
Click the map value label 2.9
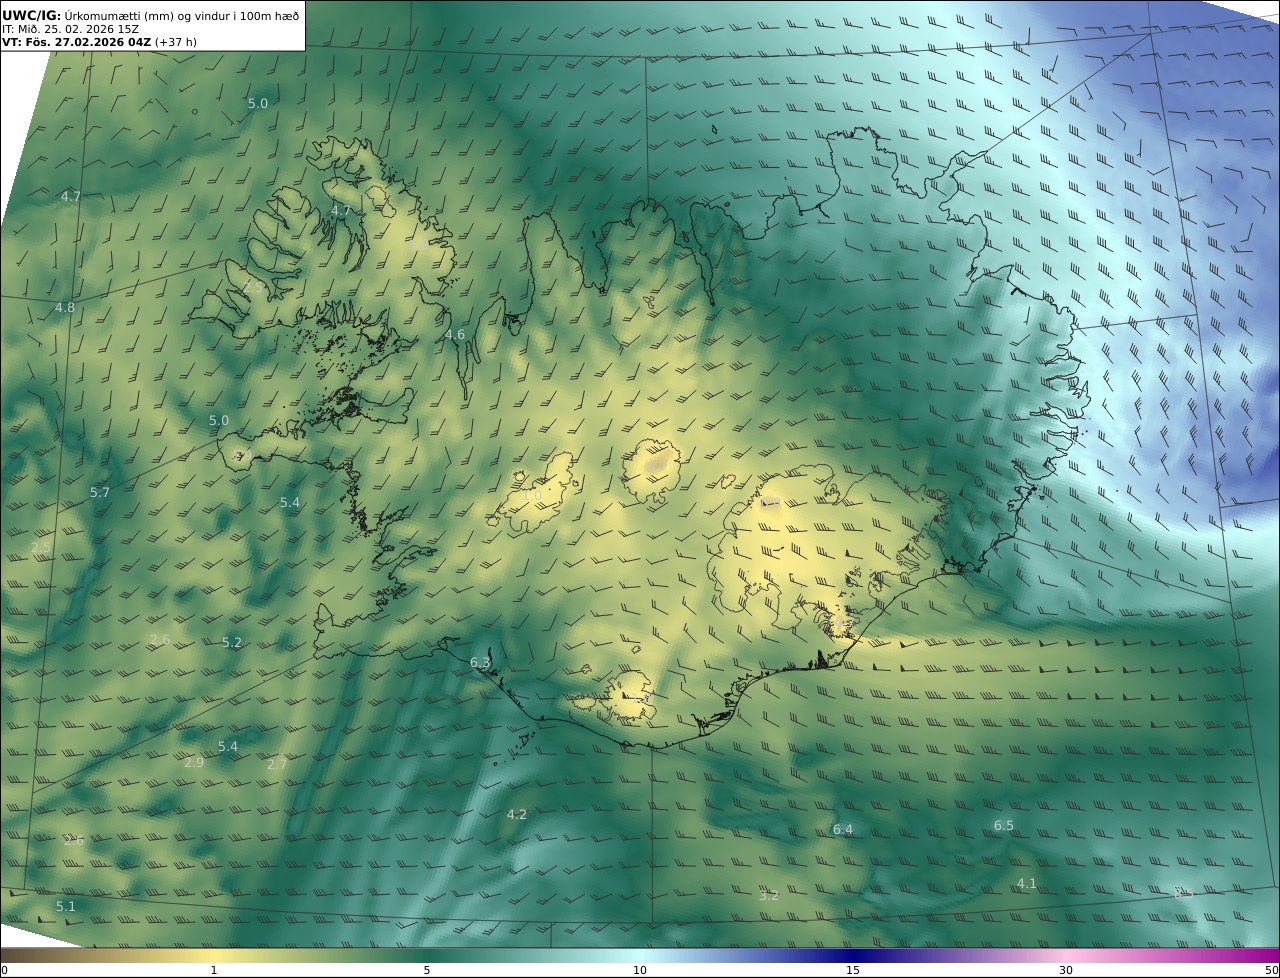coord(194,763)
